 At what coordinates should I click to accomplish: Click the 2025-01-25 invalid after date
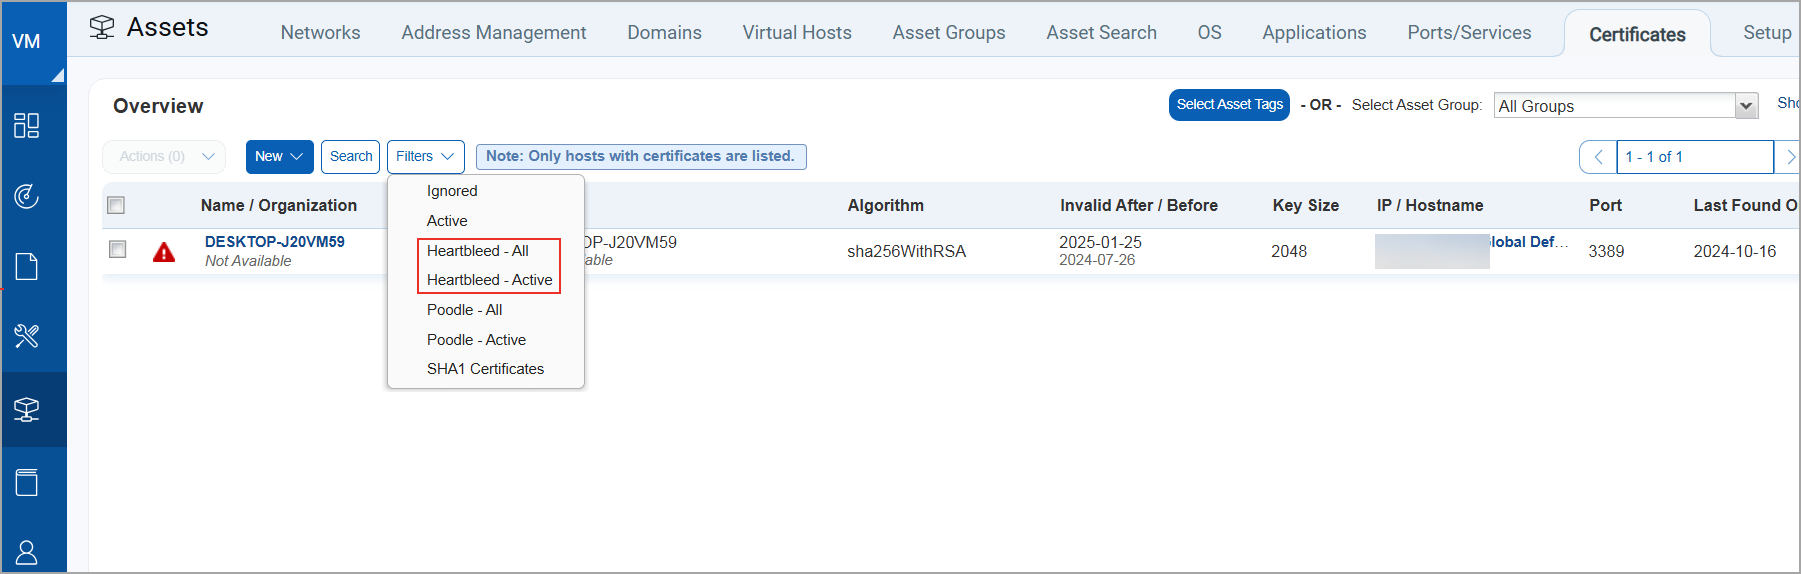coord(1100,242)
